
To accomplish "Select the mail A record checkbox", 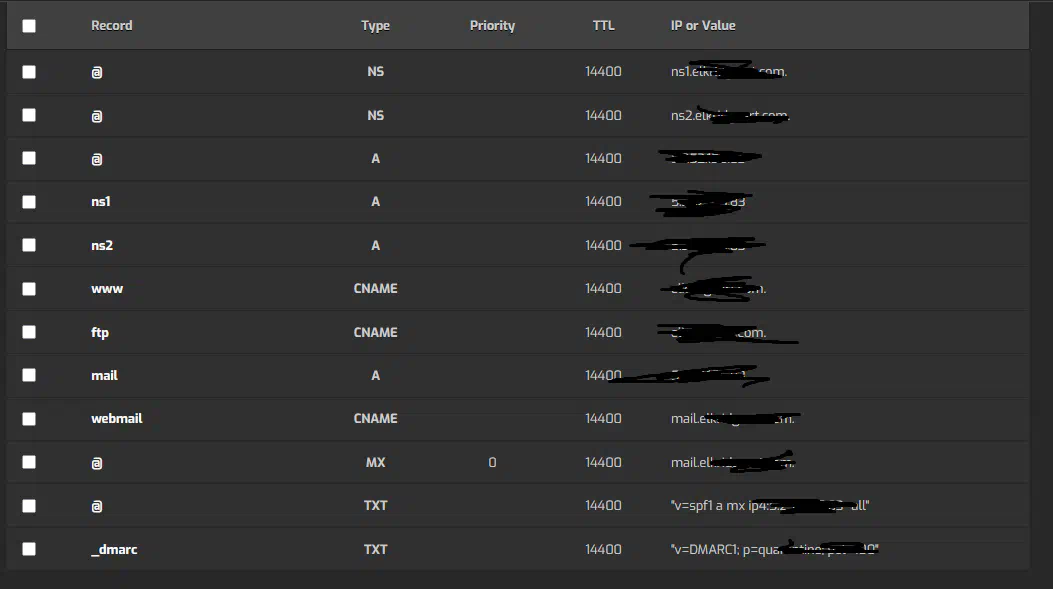I will click(29, 375).
